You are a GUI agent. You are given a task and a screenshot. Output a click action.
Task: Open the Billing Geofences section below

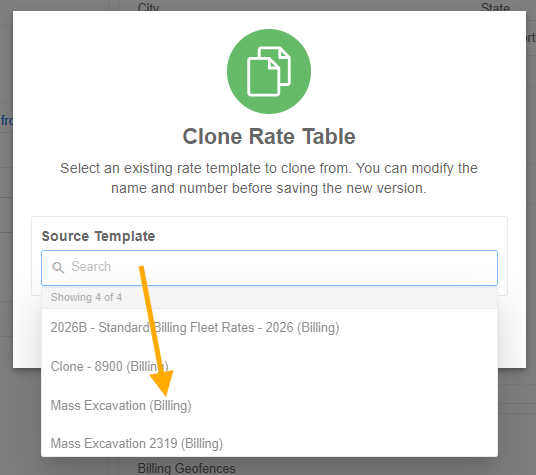click(x=186, y=468)
